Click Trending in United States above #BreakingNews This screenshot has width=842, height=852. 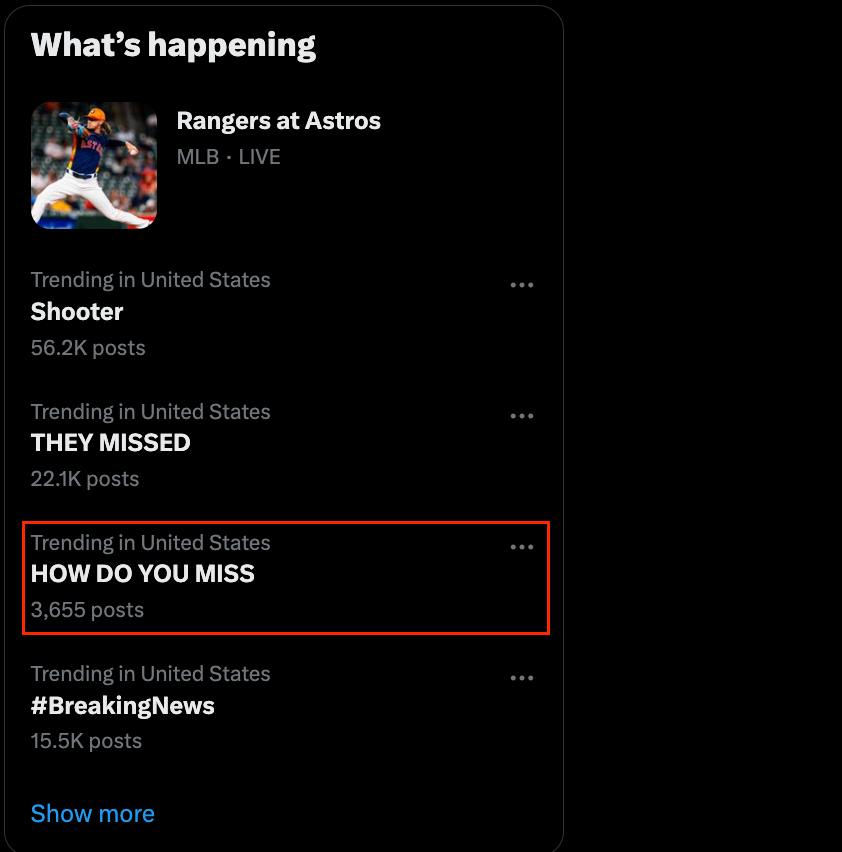(x=150, y=674)
